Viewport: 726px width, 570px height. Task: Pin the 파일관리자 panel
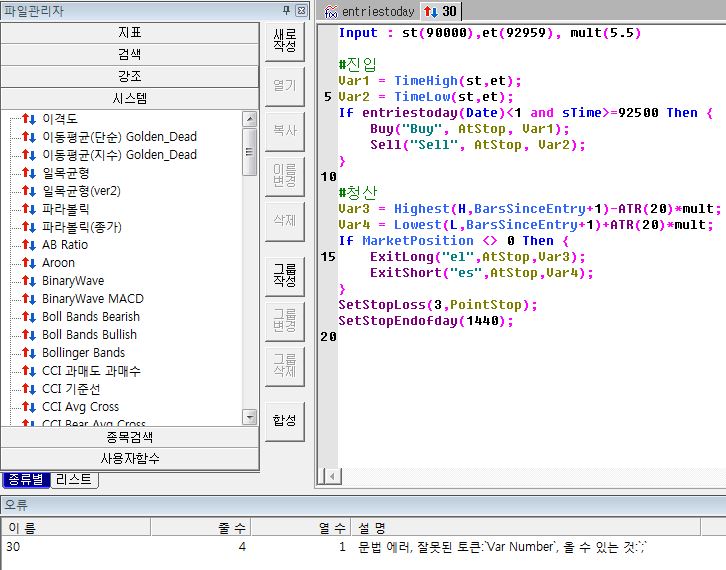(x=286, y=11)
